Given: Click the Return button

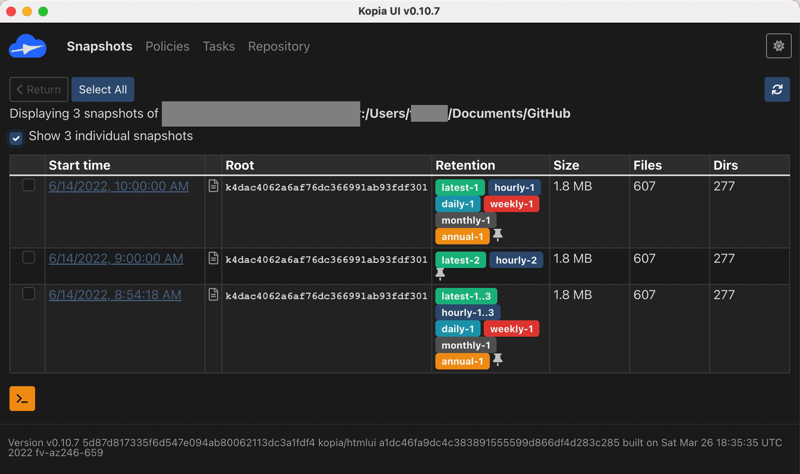Looking at the screenshot, I should point(39,89).
